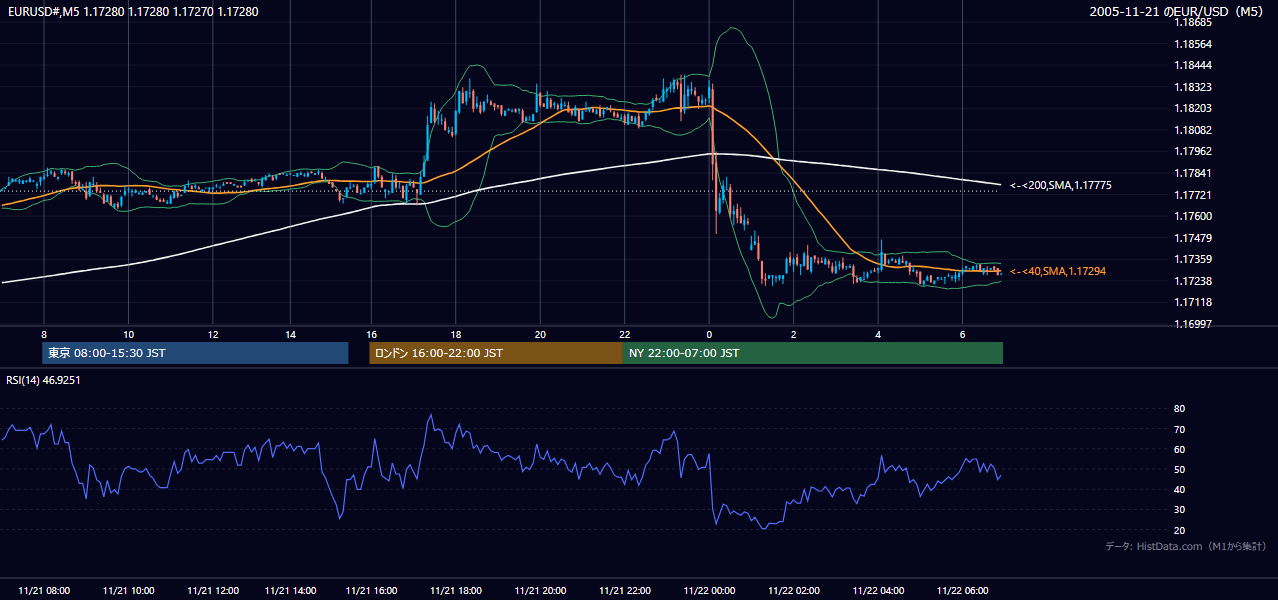
Task: Click the 11/22 04:00 time axis label
Action: pyautogui.click(x=878, y=591)
